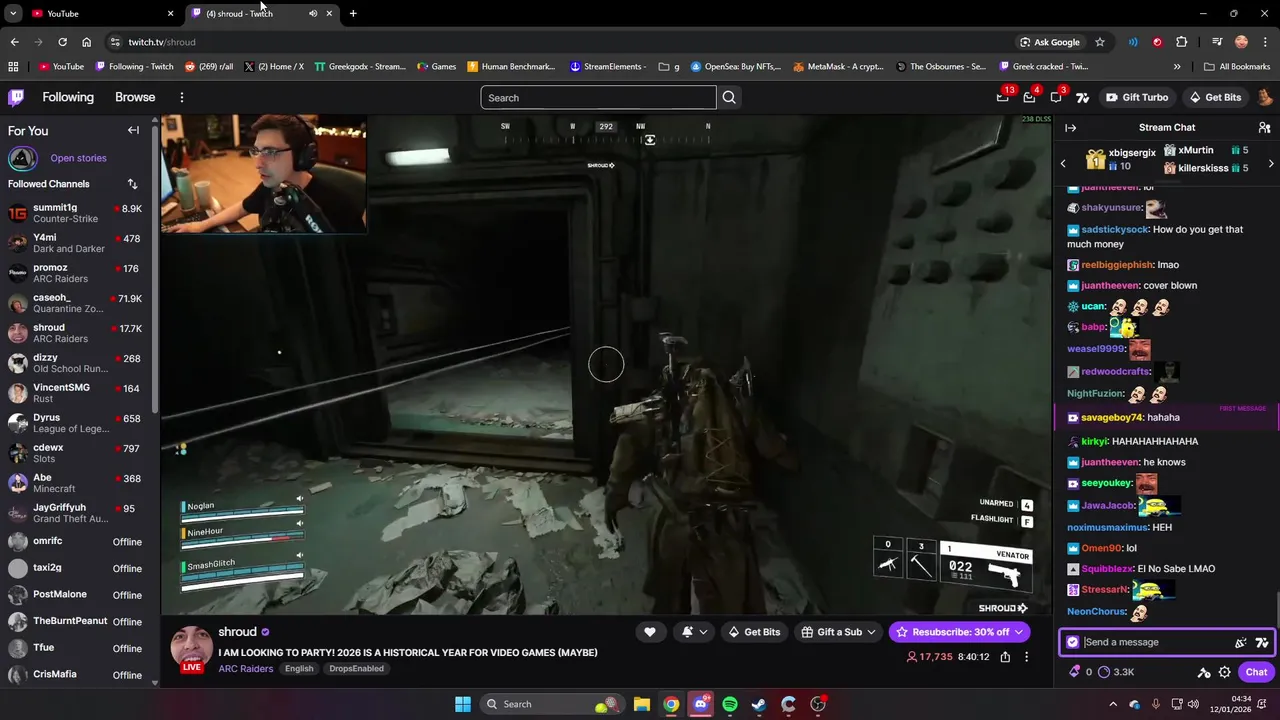
Task: Open Spotify from the Windows taskbar
Action: tap(730, 704)
